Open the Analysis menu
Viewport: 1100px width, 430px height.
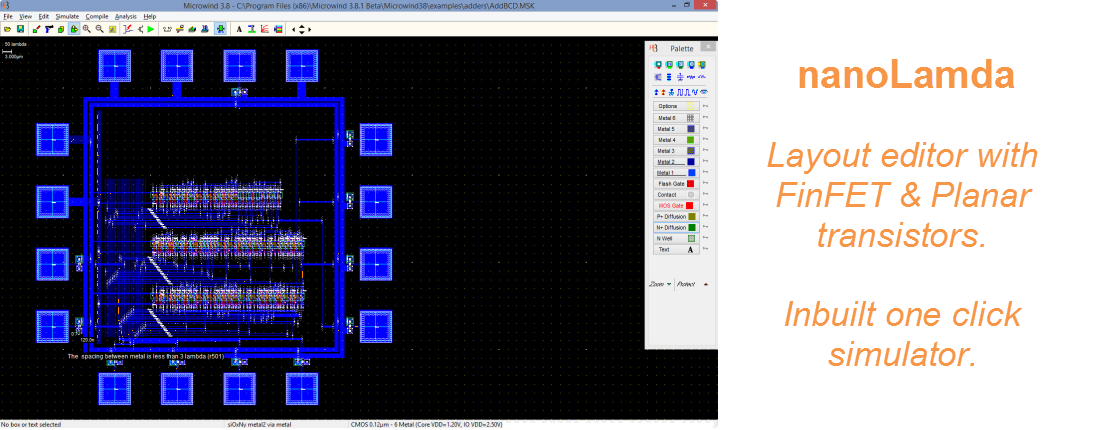point(126,16)
